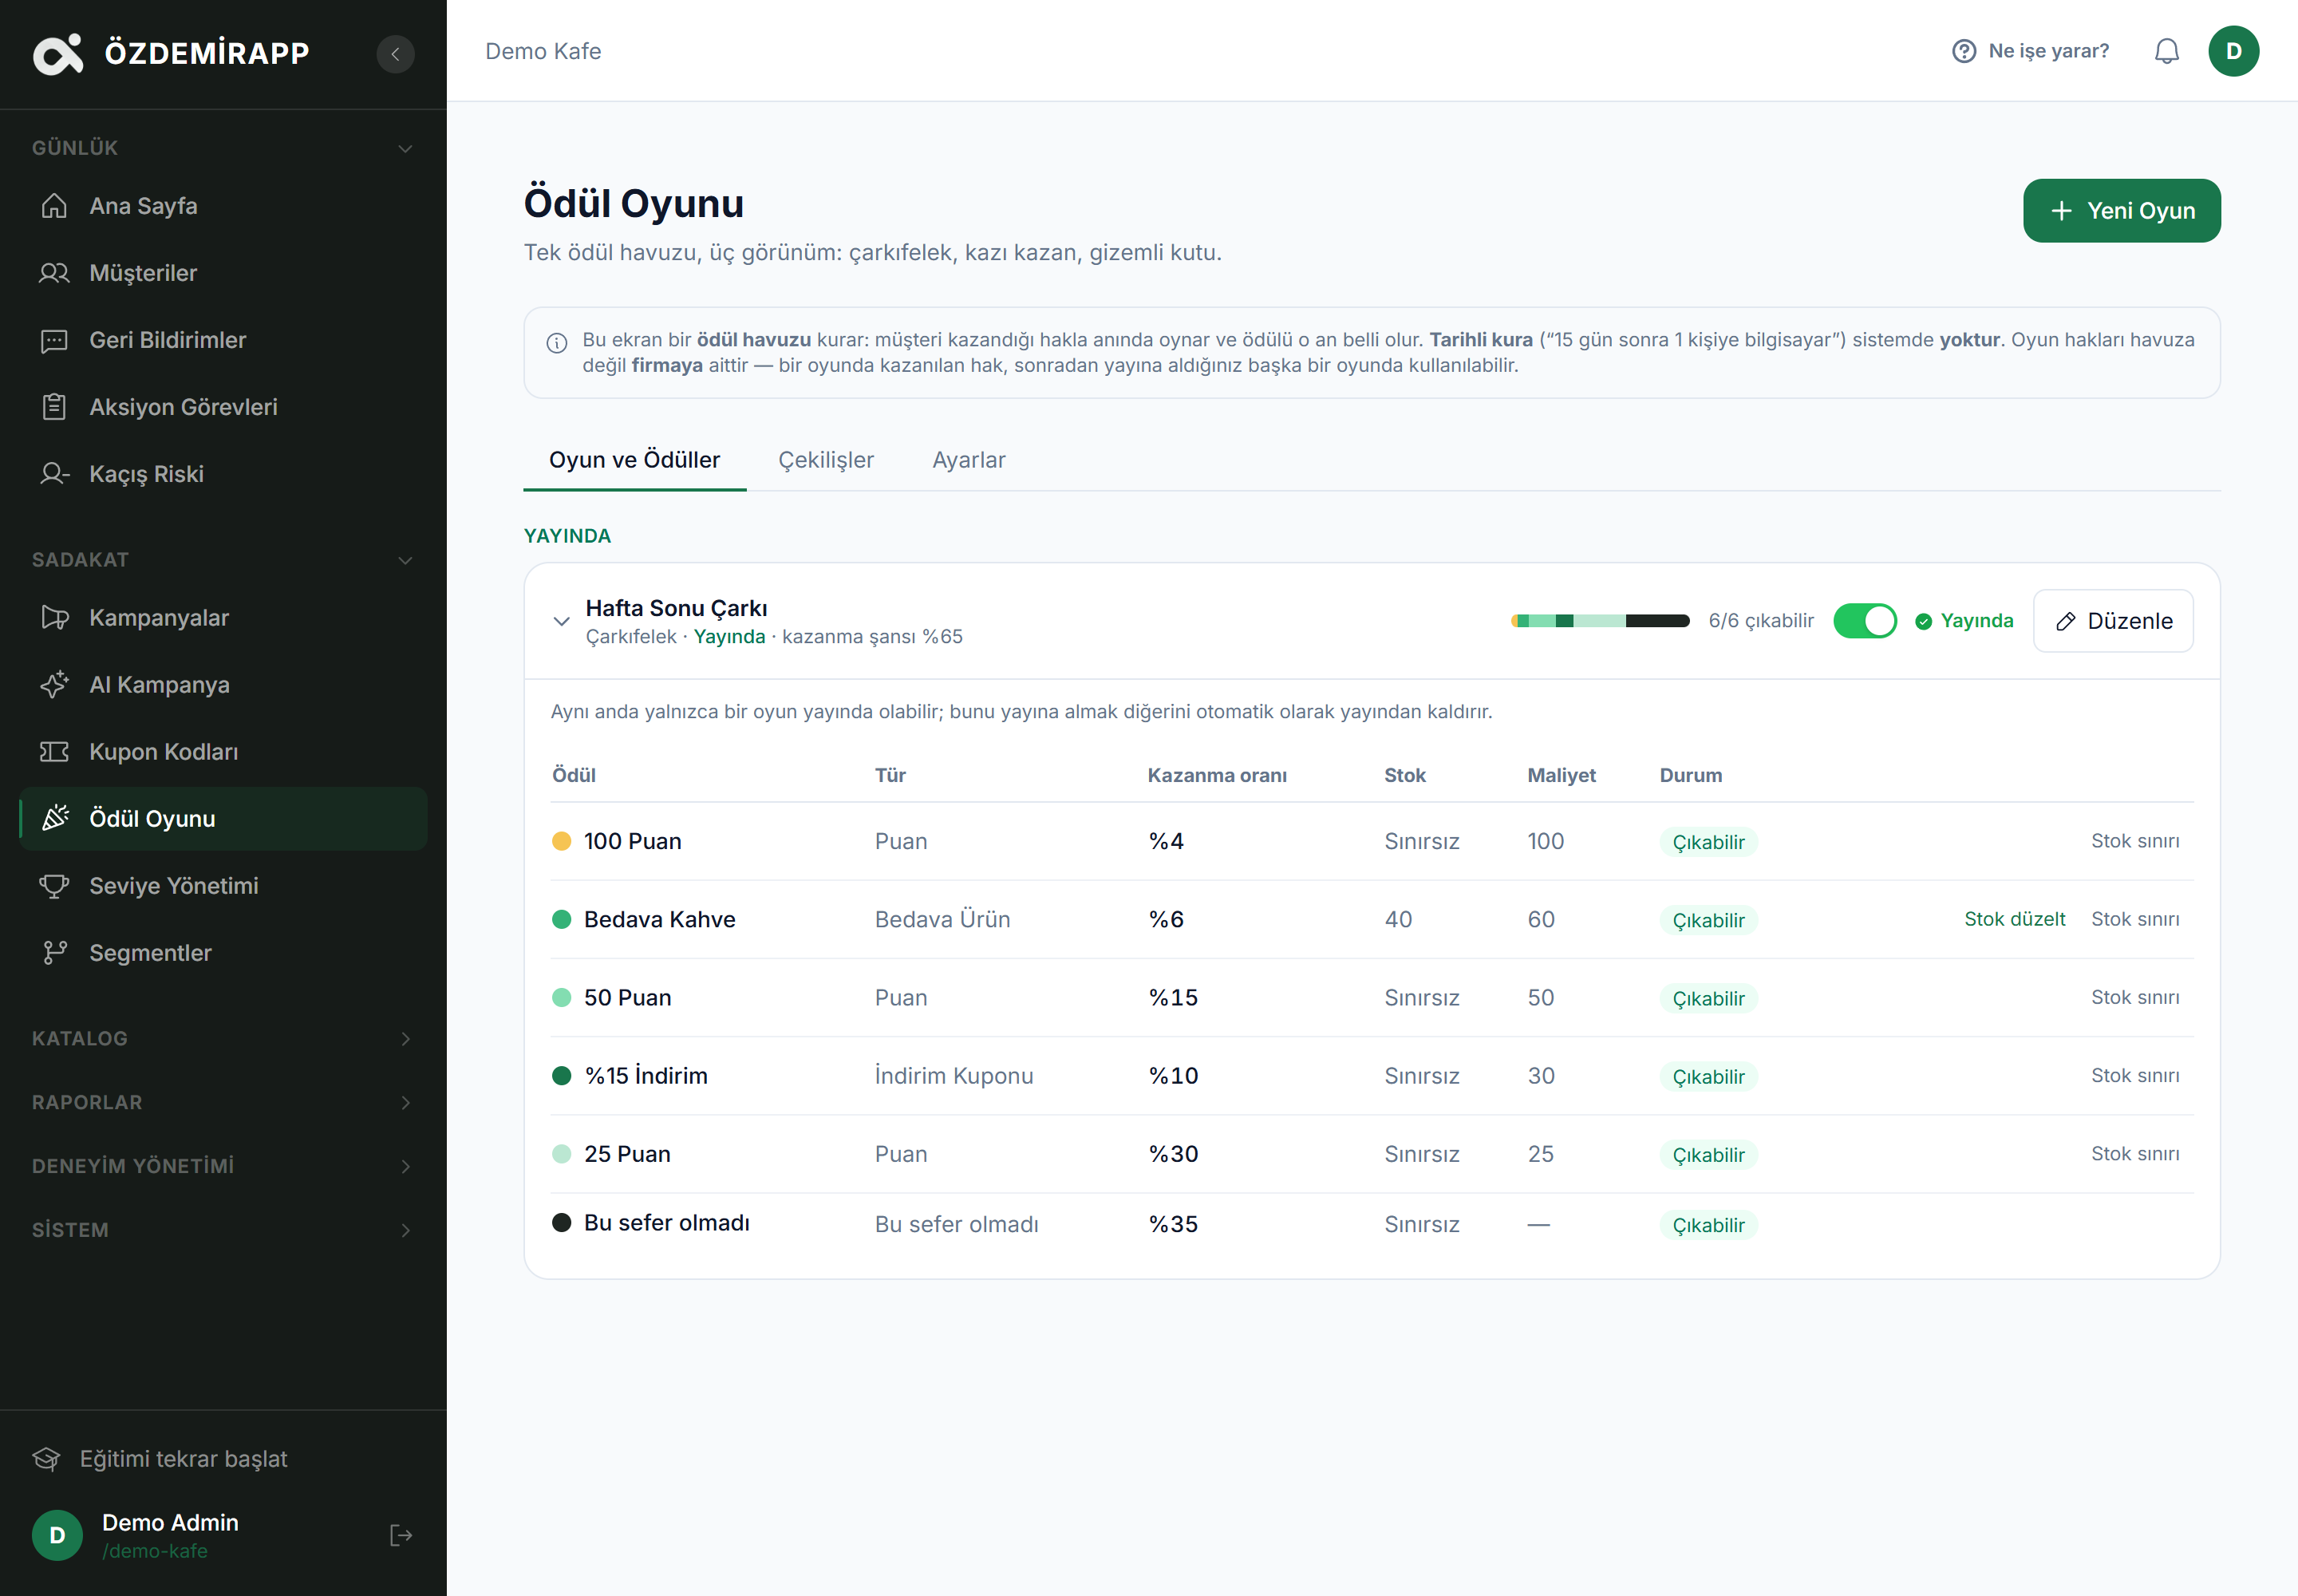
Task: Click the info icon in the notice box
Action: tap(557, 343)
